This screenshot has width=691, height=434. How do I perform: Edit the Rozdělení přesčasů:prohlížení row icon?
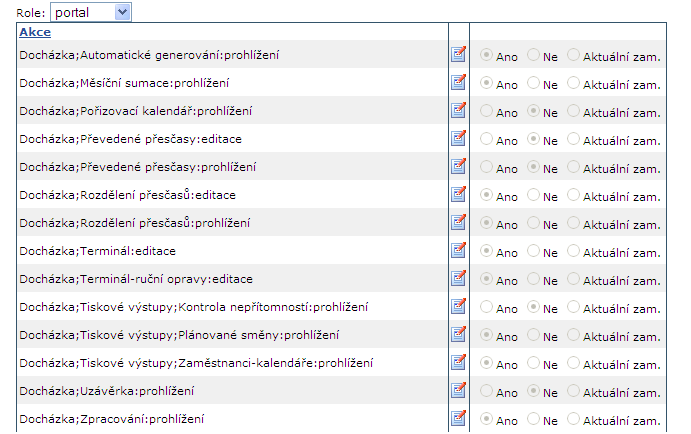[458, 222]
